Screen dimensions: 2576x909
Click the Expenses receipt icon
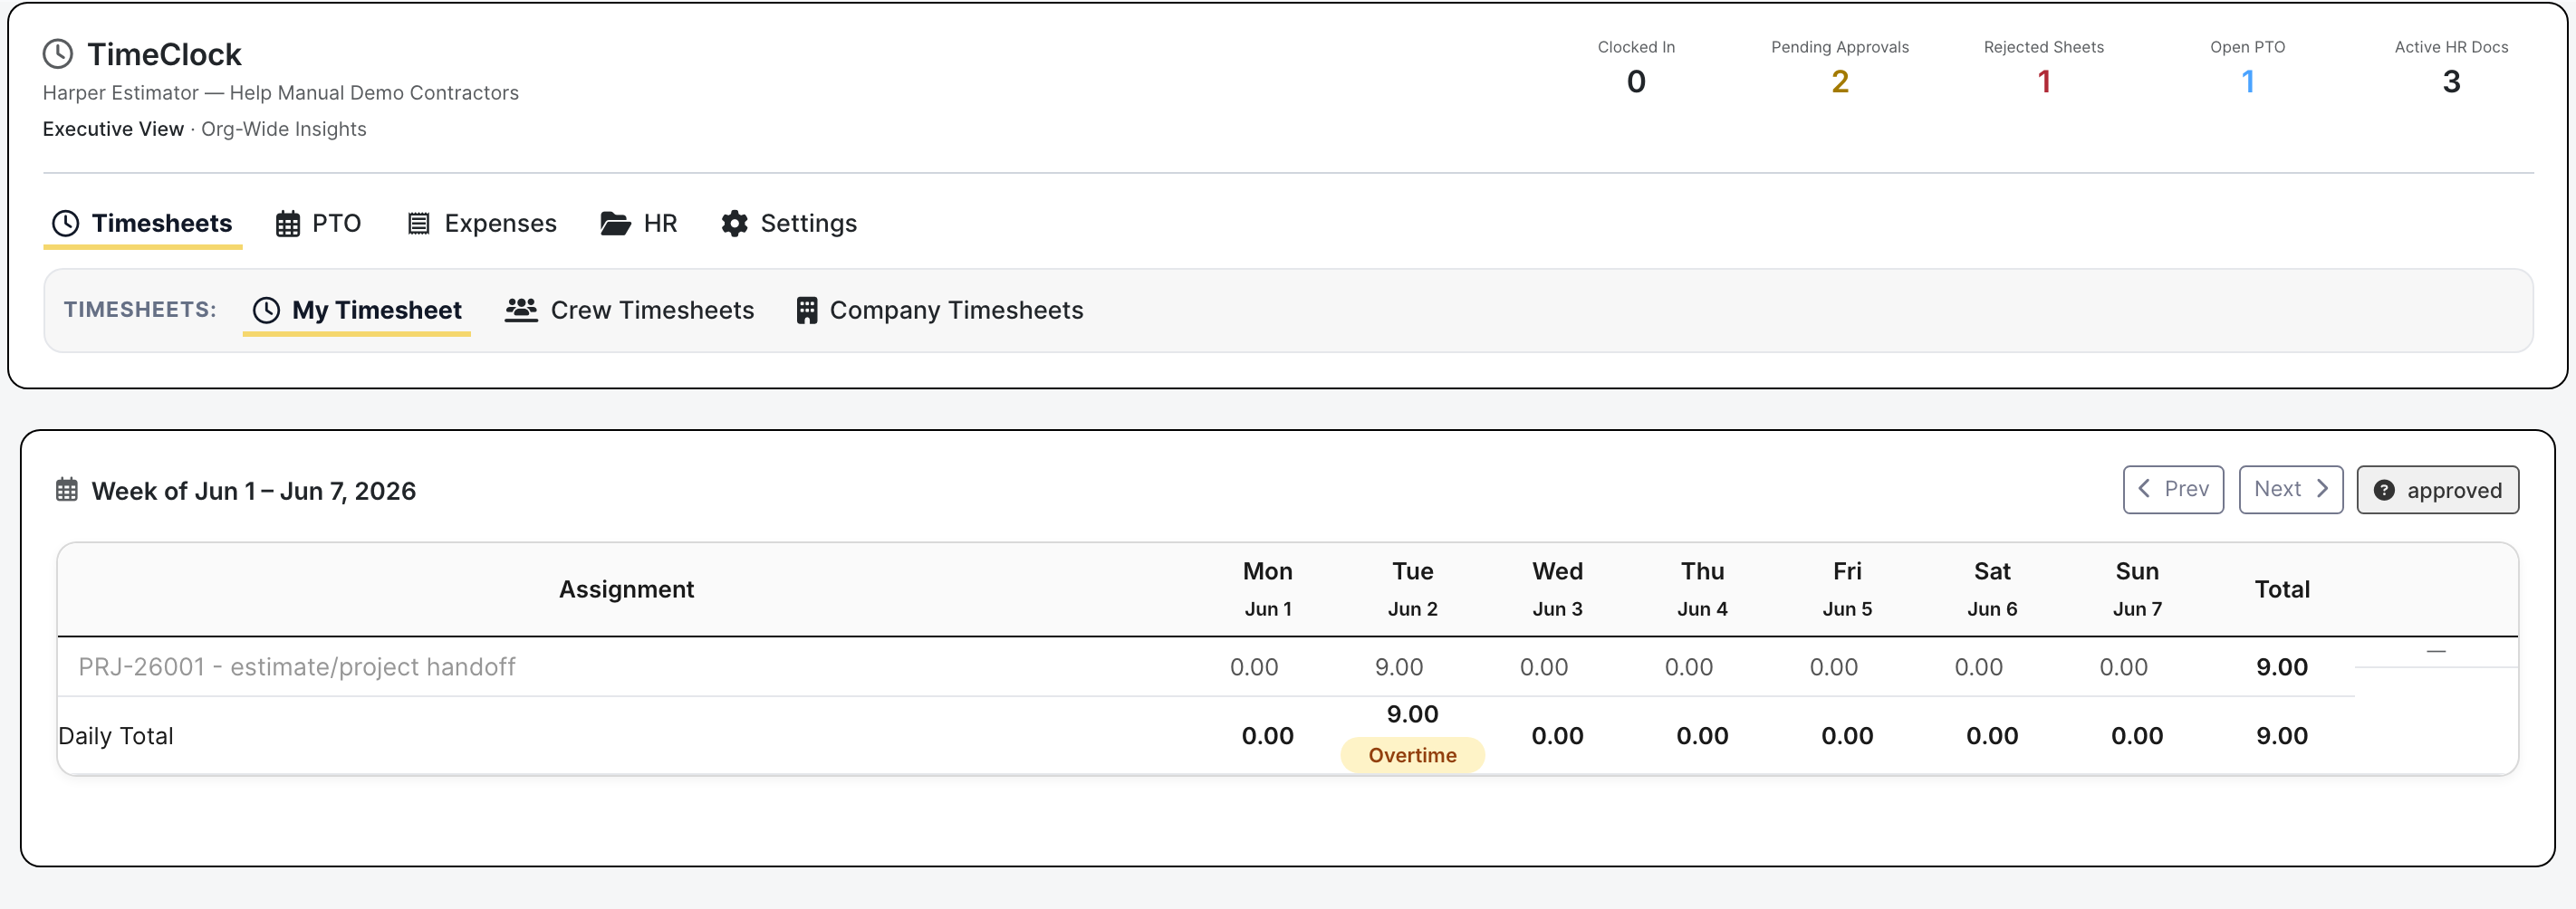[419, 223]
